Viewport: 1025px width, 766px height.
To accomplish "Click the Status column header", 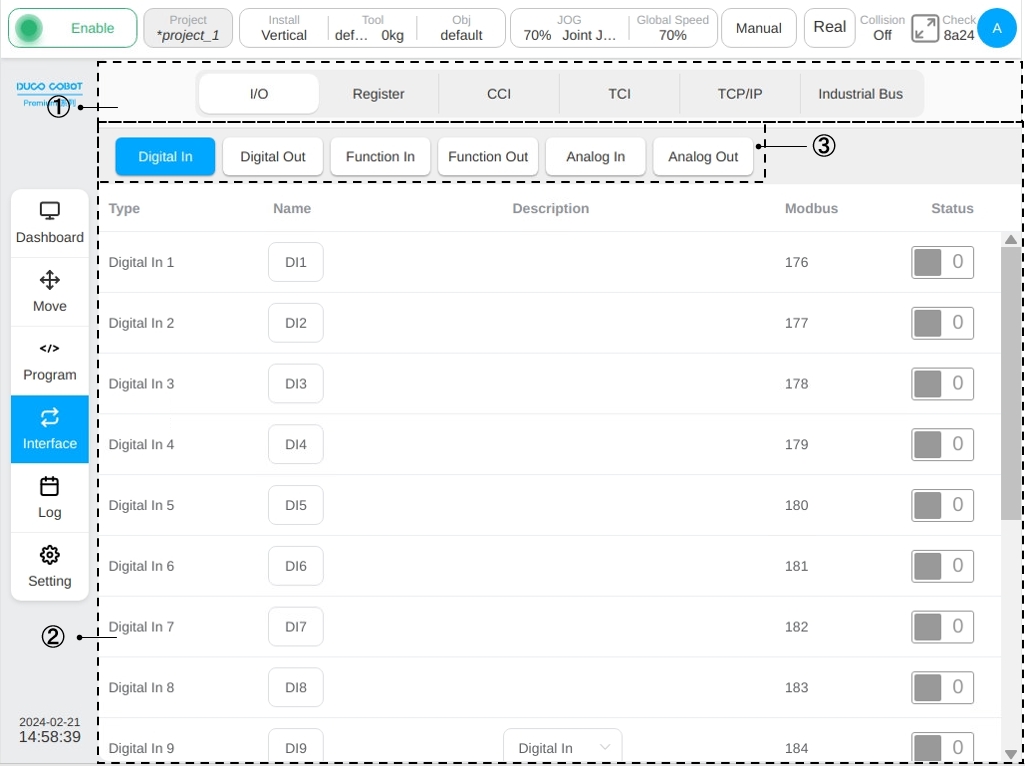I will click(952, 208).
